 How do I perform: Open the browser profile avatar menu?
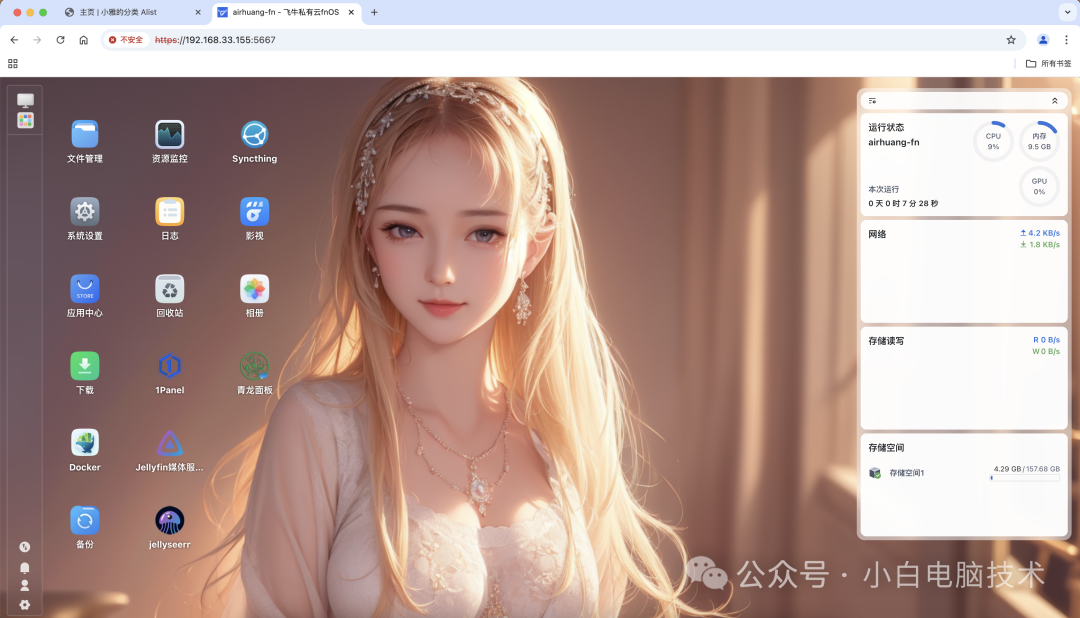click(1042, 40)
